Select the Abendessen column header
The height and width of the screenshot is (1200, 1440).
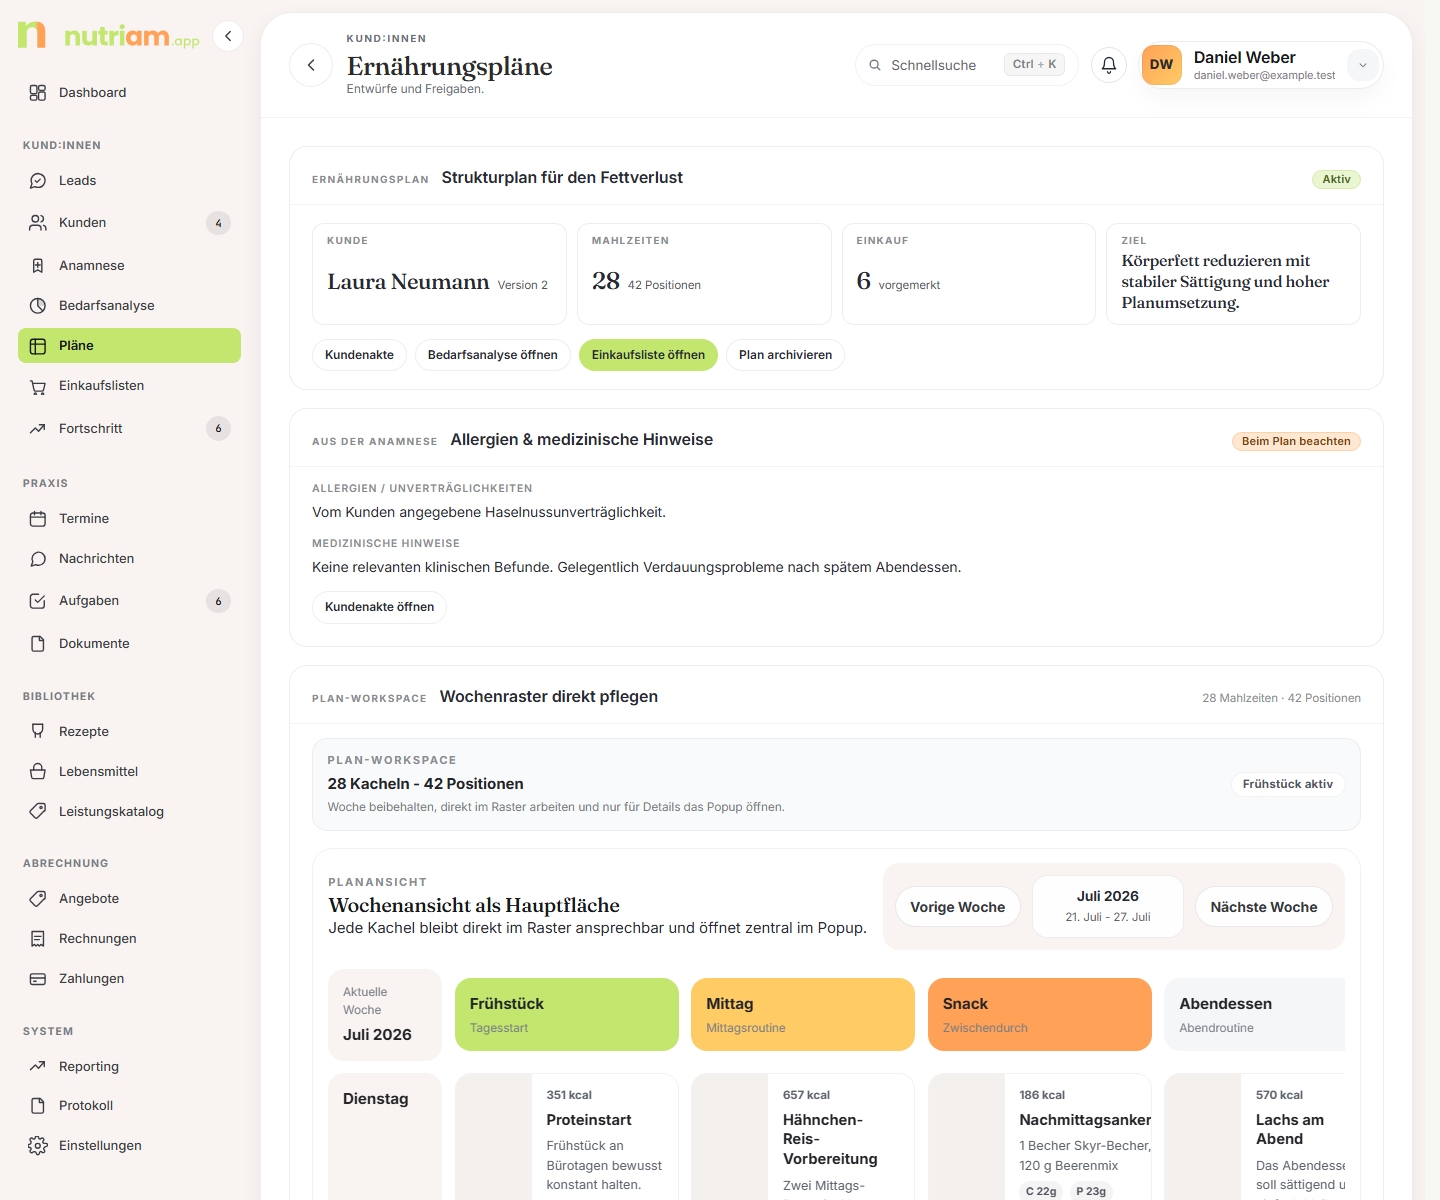pyautogui.click(x=1255, y=1015)
